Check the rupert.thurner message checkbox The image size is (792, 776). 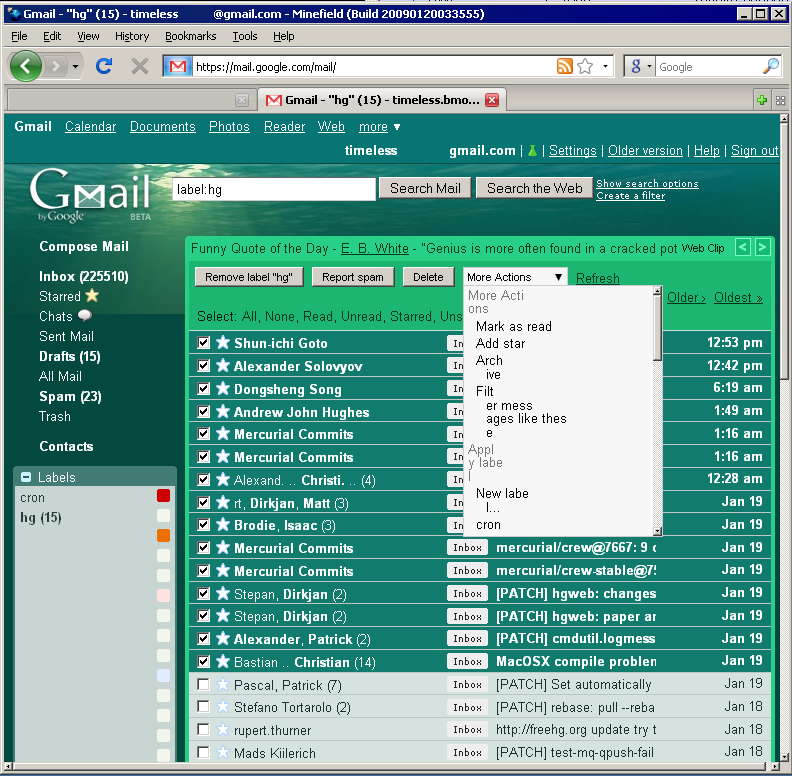[x=204, y=730]
